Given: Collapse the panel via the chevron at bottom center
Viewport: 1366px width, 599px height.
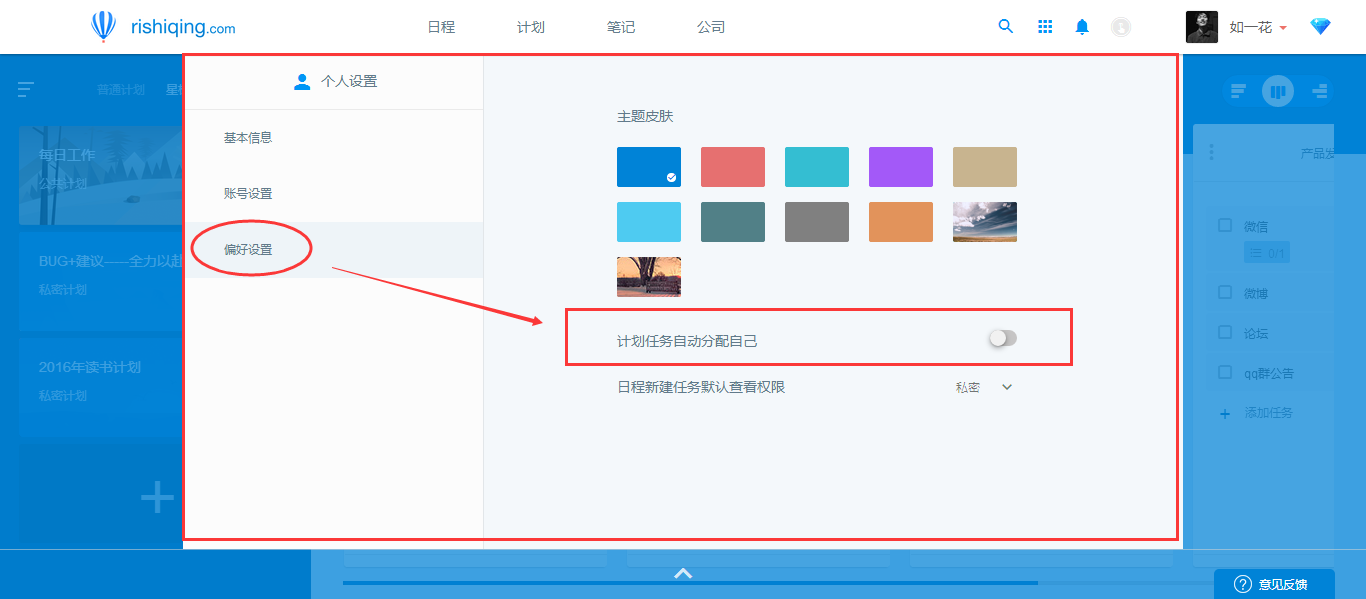Looking at the screenshot, I should click(683, 572).
